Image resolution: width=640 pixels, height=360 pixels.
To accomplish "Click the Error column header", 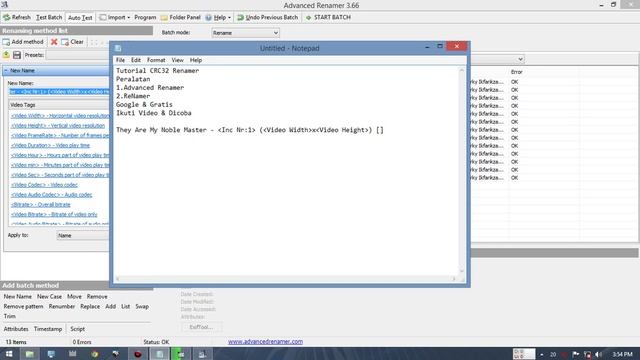I will point(517,72).
